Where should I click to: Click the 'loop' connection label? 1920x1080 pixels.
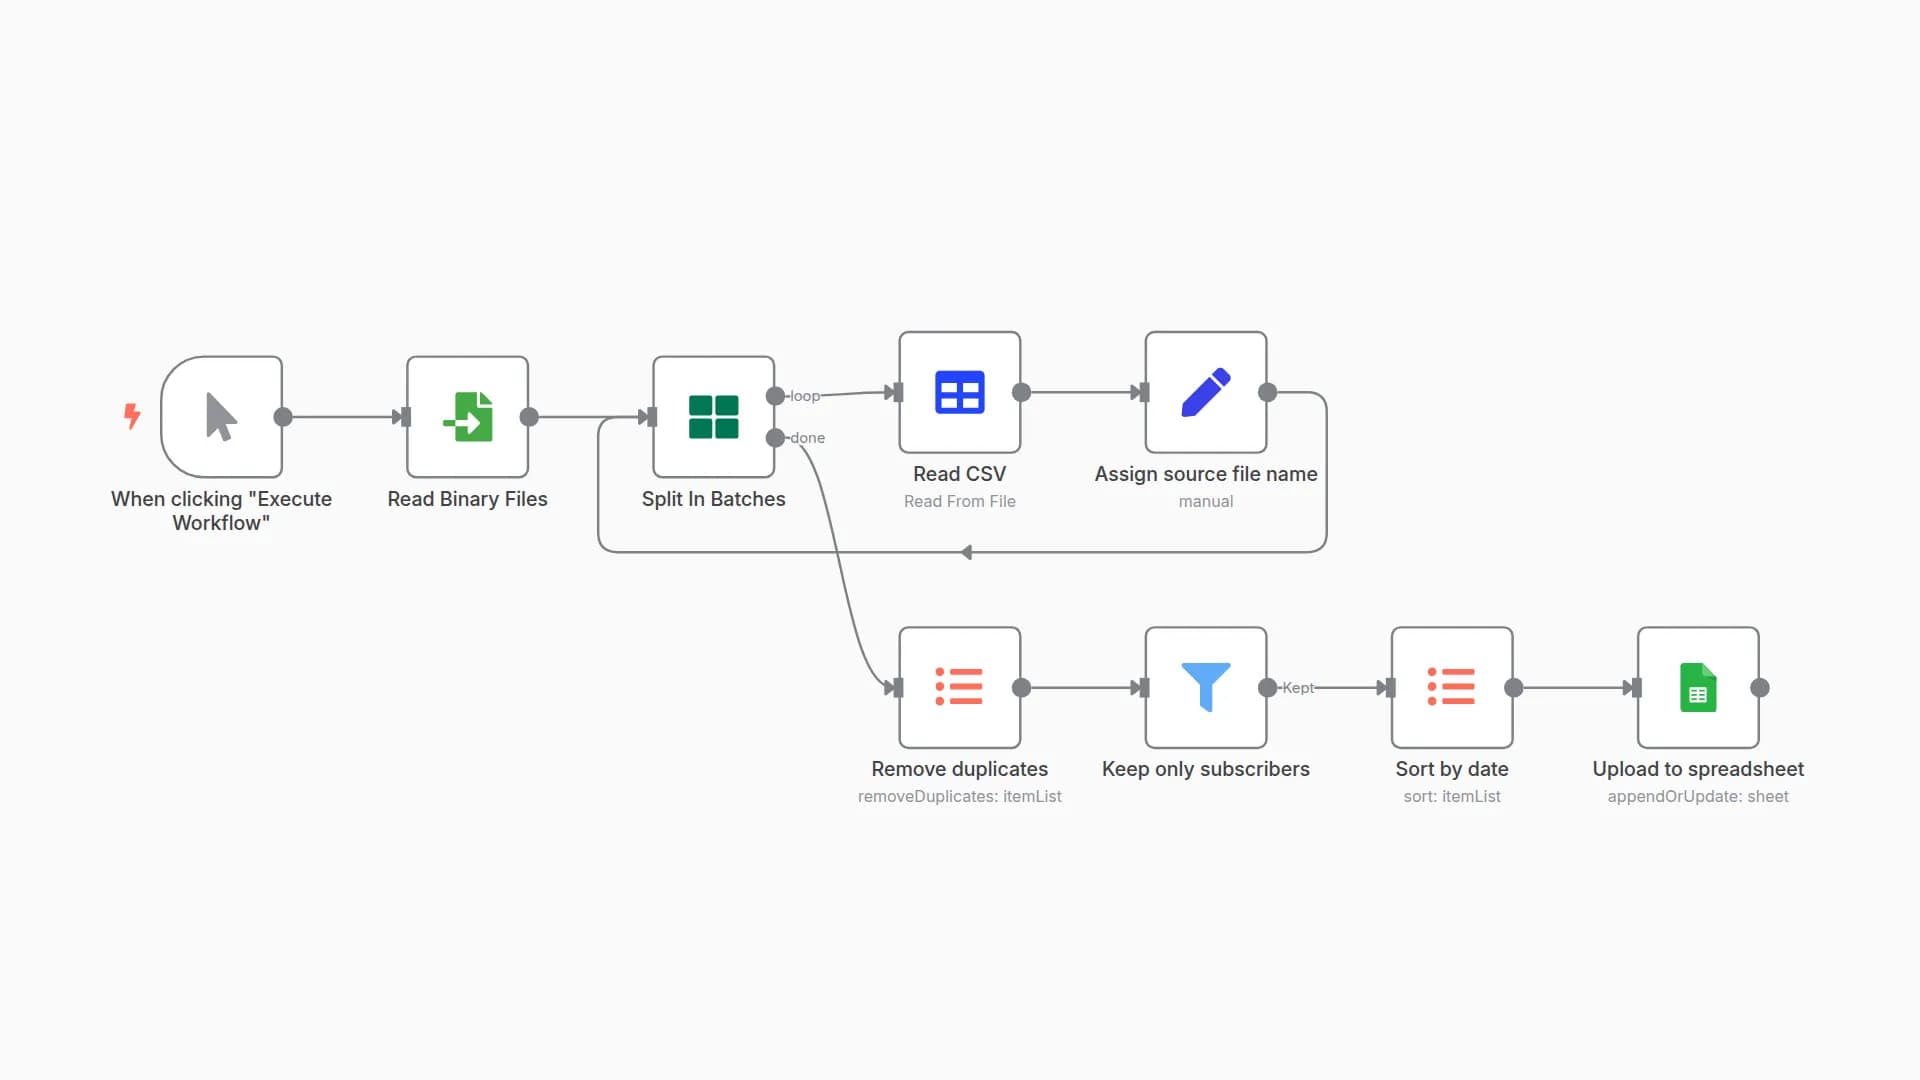click(804, 396)
